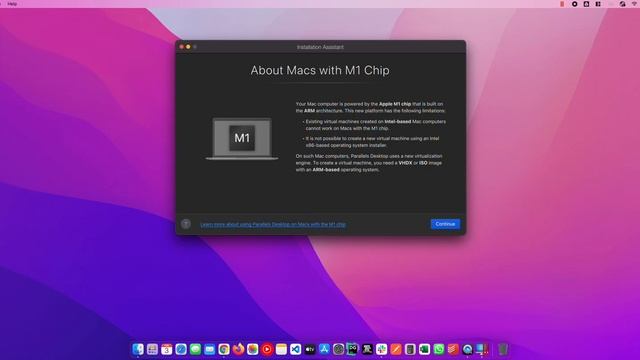
Task: Click the help question mark in Installation Assistant
Action: 186,224
